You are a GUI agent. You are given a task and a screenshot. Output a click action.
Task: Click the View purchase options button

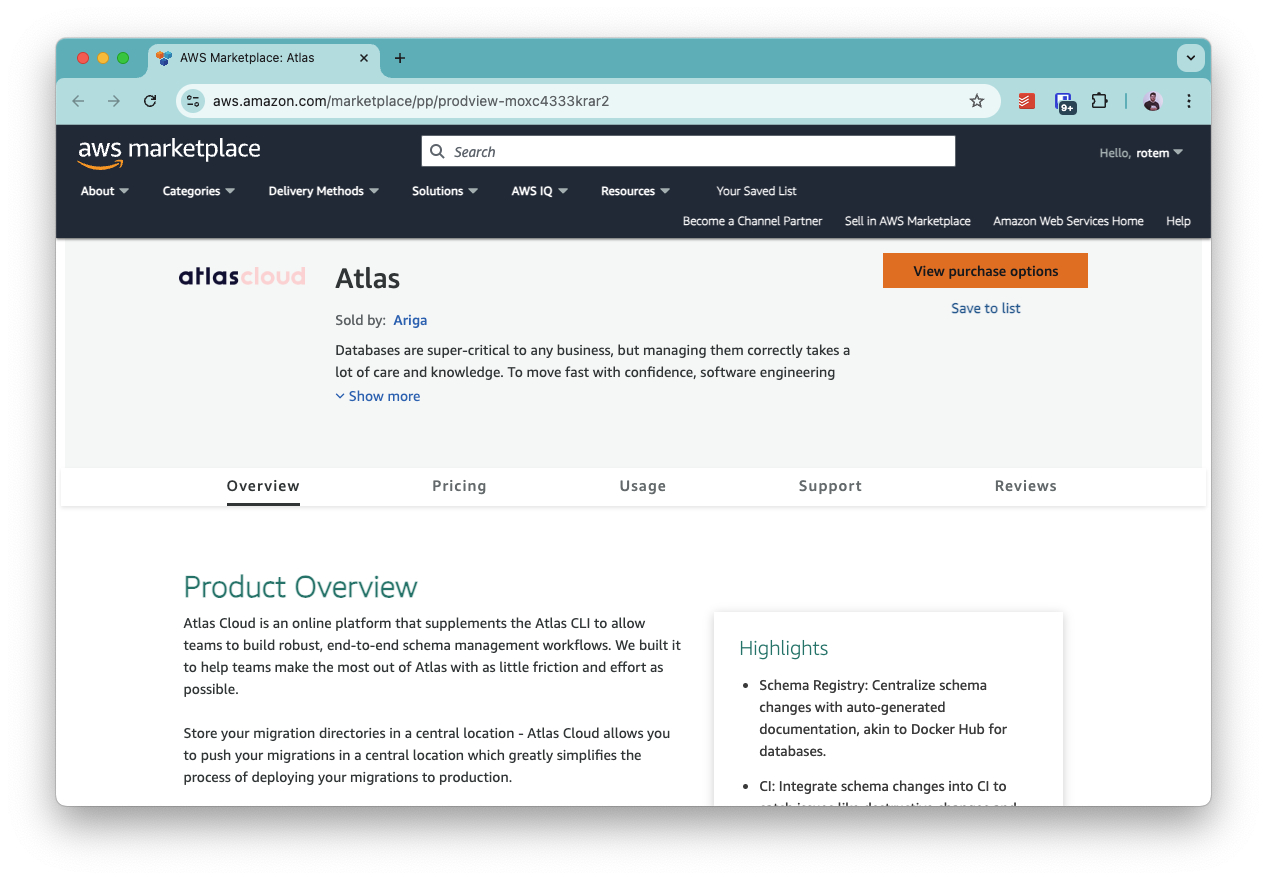point(985,270)
